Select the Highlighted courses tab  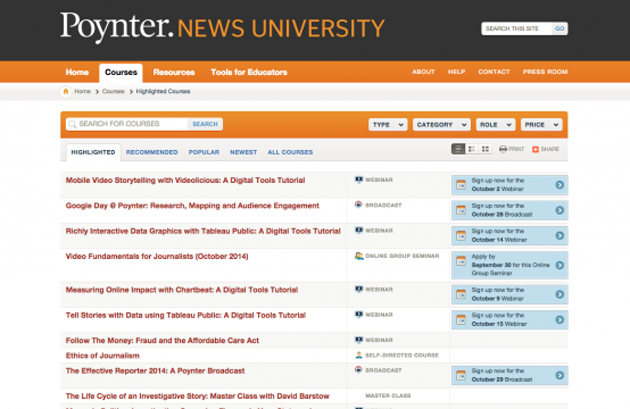pos(93,152)
